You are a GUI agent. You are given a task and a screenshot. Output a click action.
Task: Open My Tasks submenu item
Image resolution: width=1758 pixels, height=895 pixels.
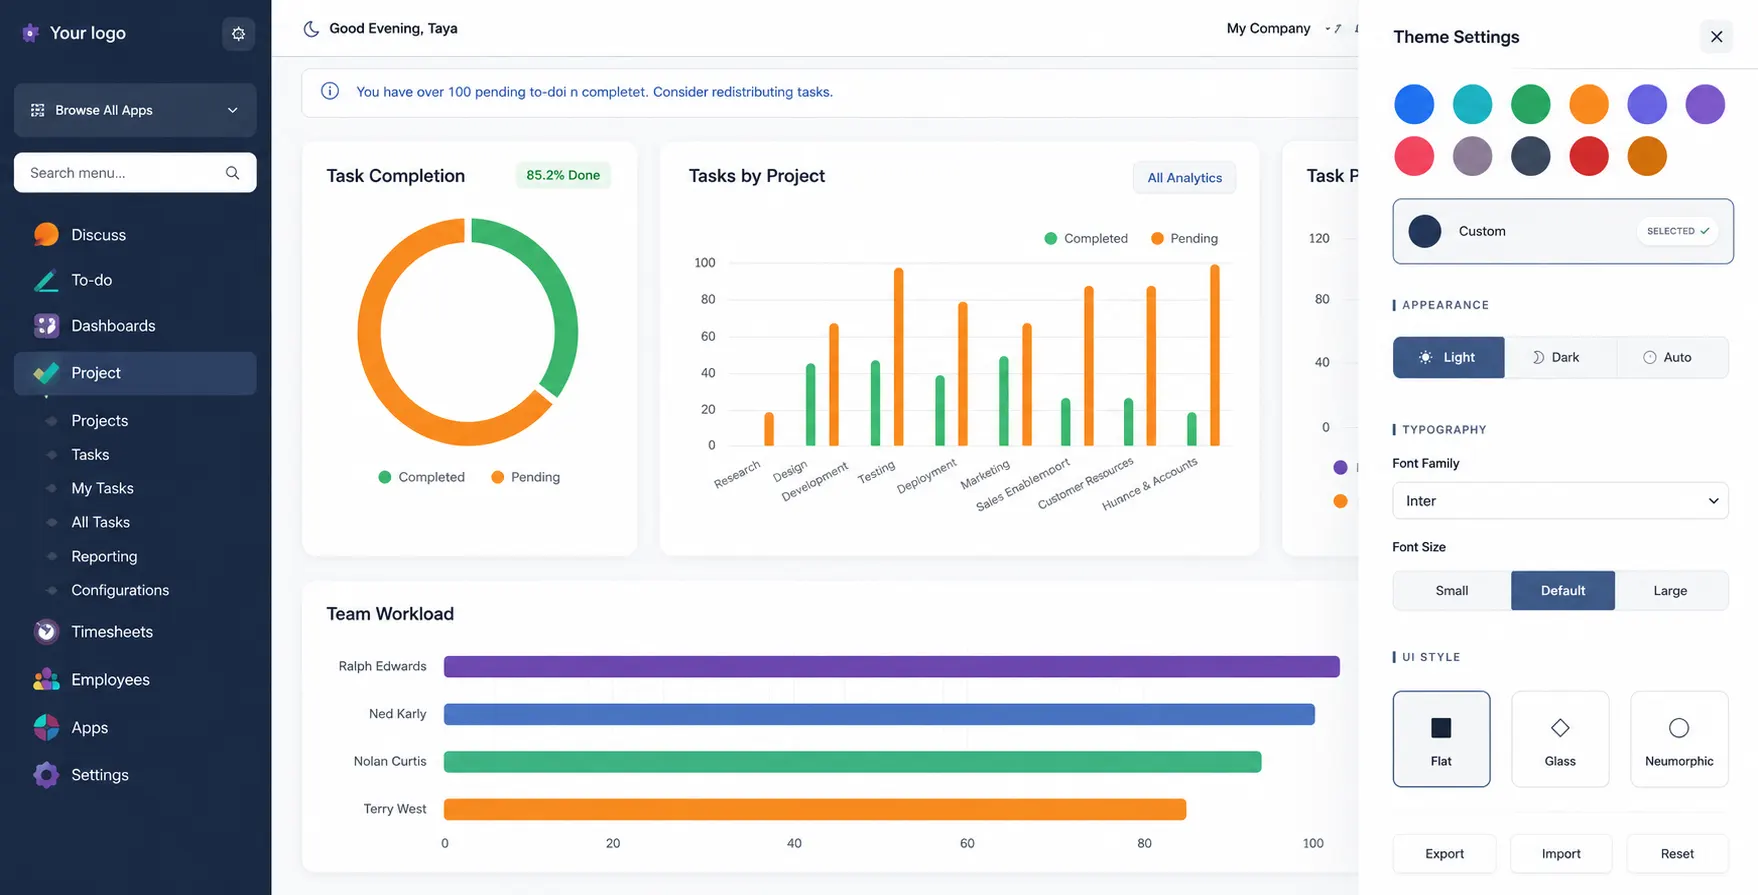[102, 489]
